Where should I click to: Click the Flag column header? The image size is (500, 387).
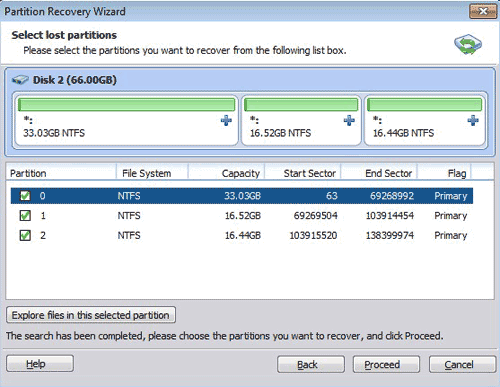(444, 173)
